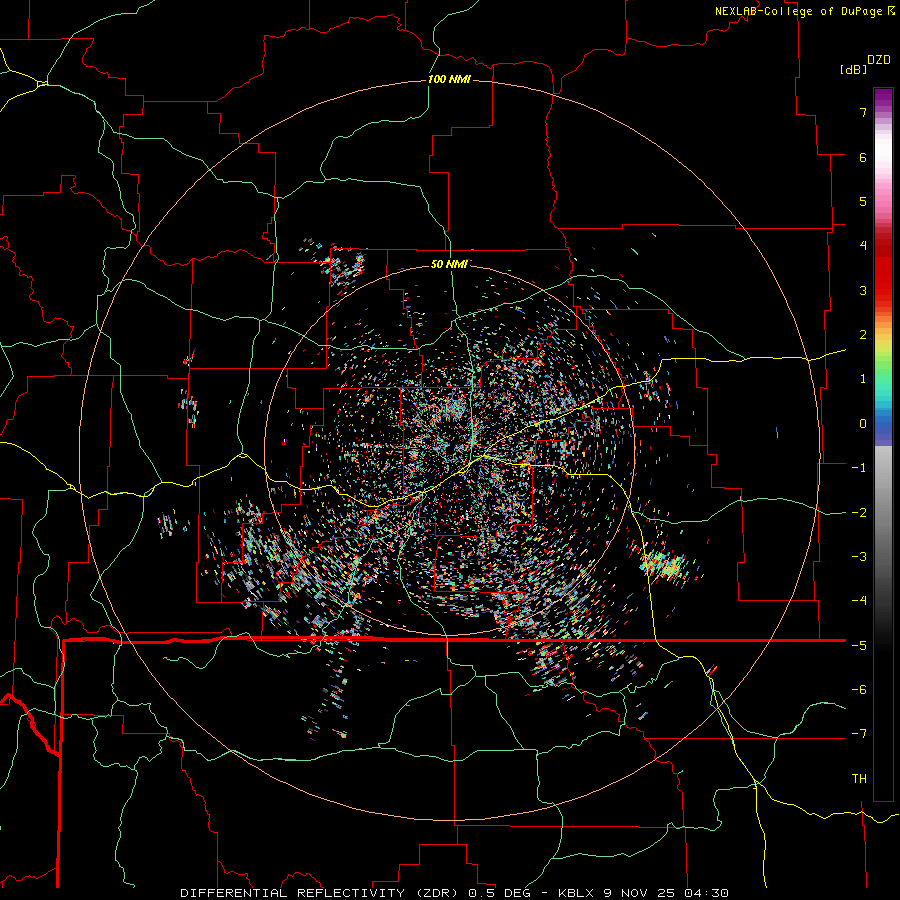Click the 04:30 timestamp text
The height and width of the screenshot is (900, 900).
pos(707,893)
